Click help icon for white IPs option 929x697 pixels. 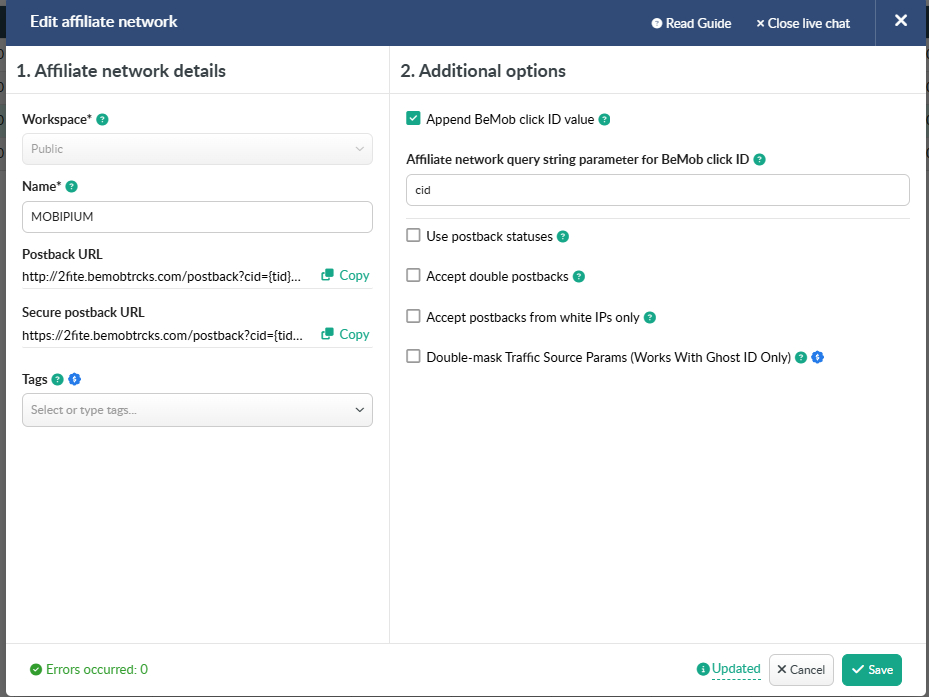coord(650,318)
